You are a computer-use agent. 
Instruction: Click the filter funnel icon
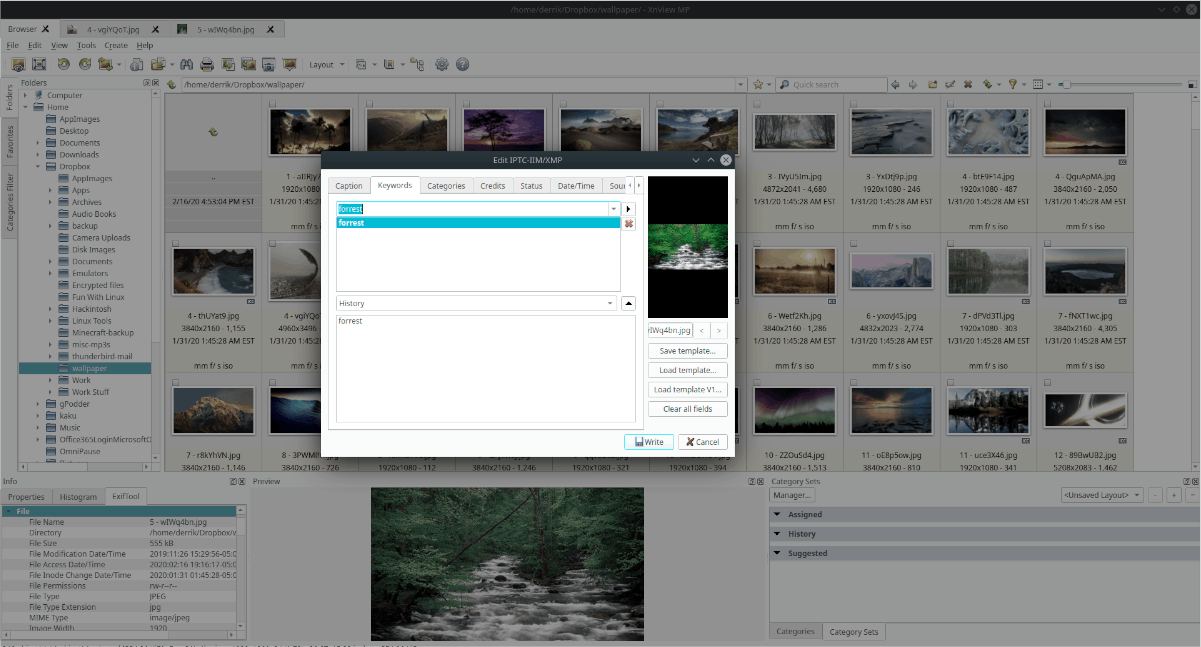click(1012, 84)
